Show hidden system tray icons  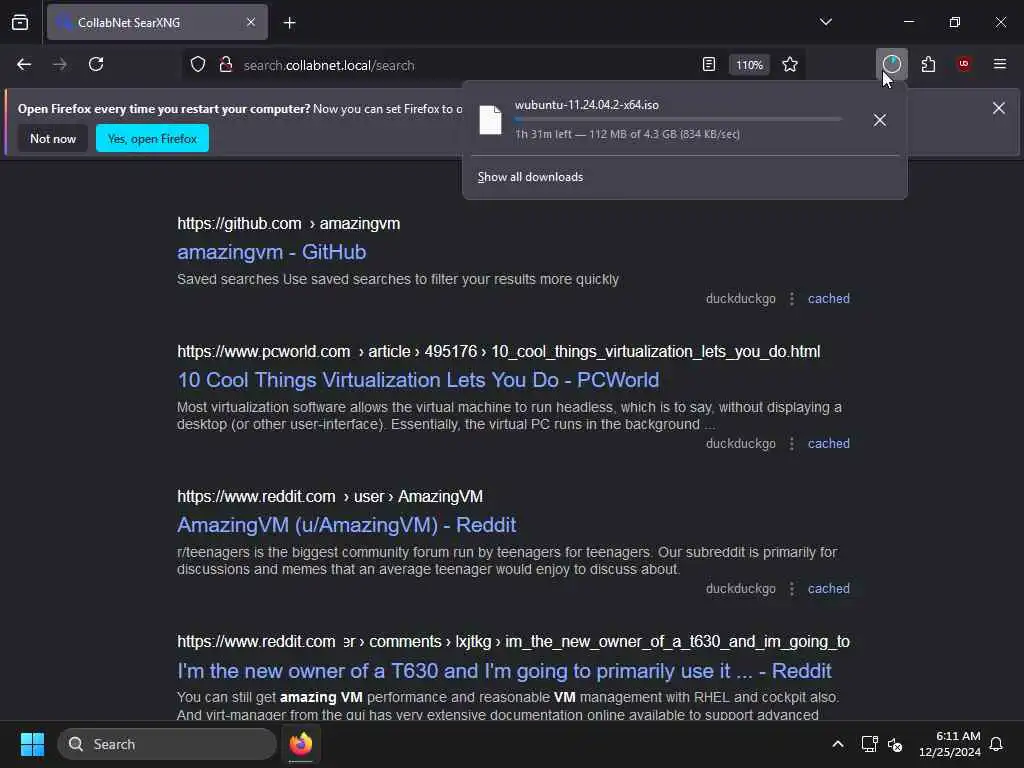(x=838, y=744)
